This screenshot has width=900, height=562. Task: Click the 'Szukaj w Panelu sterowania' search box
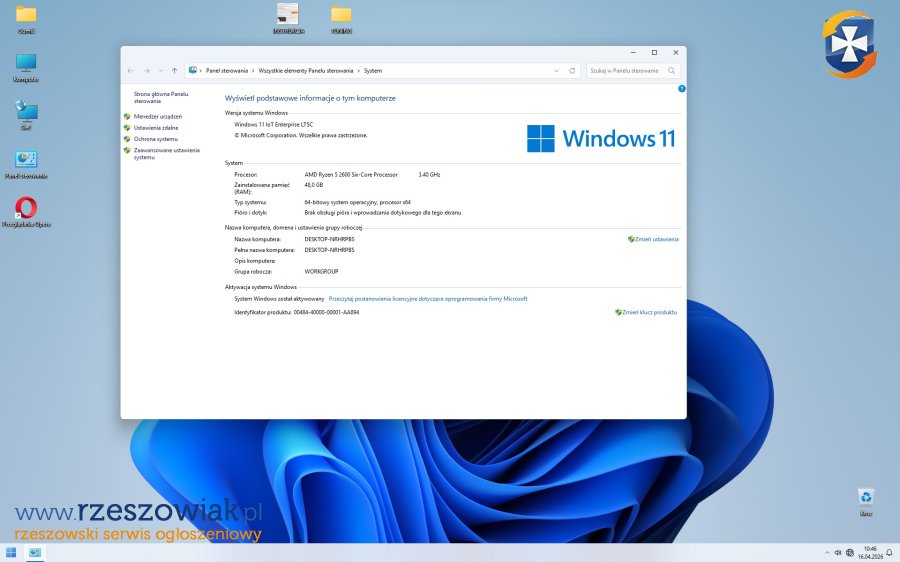pyautogui.click(x=626, y=71)
